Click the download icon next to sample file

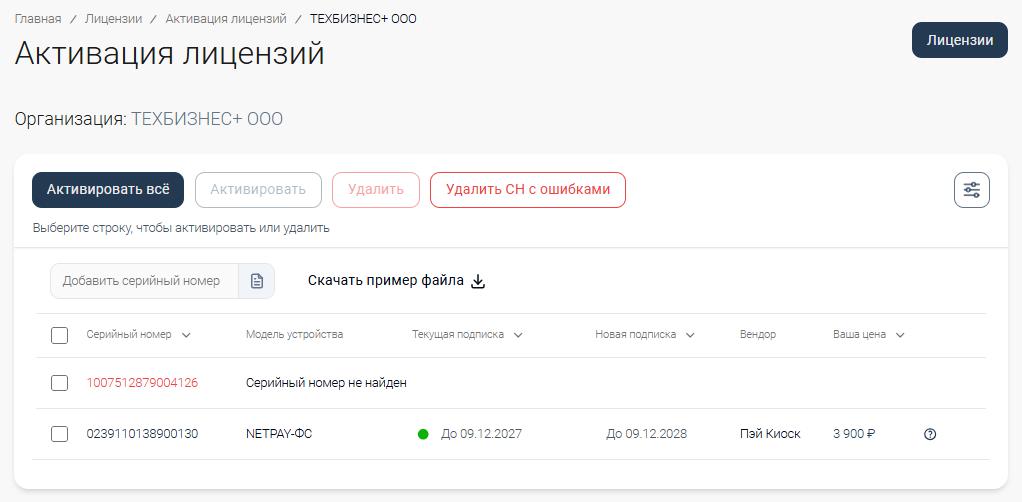(x=478, y=281)
